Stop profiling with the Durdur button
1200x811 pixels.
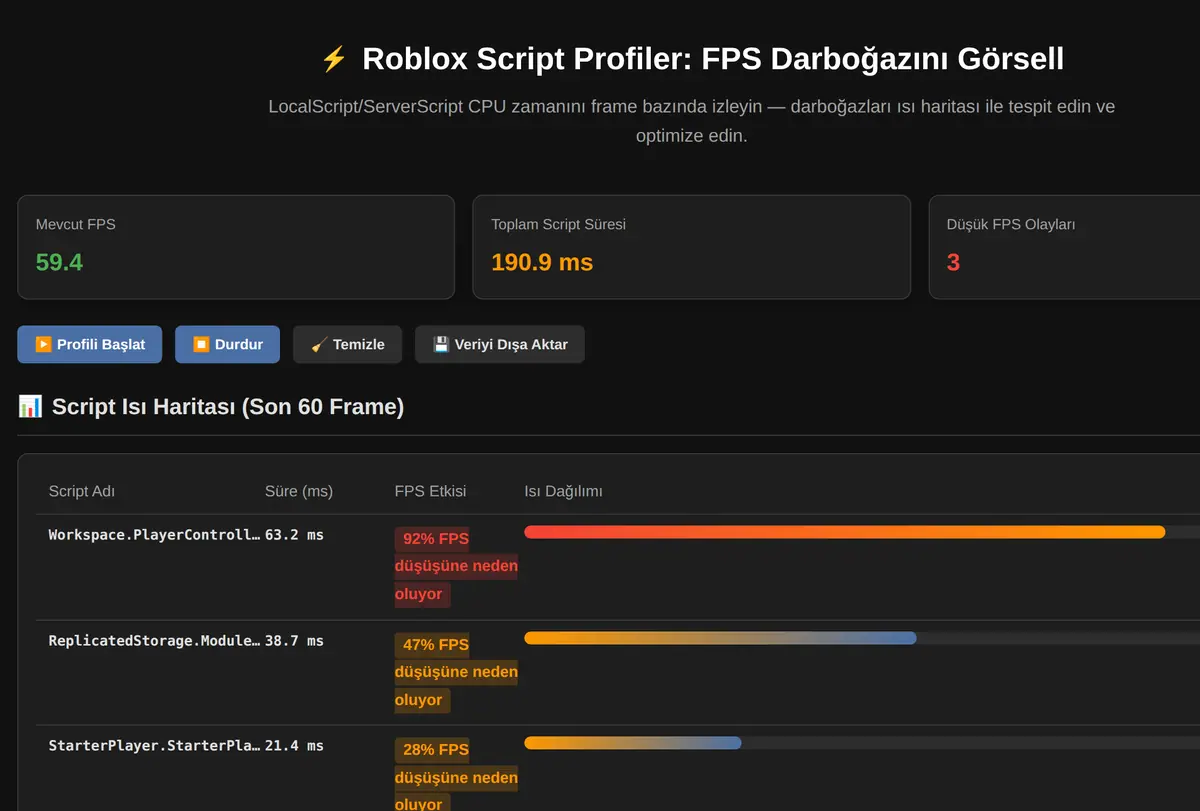click(227, 344)
